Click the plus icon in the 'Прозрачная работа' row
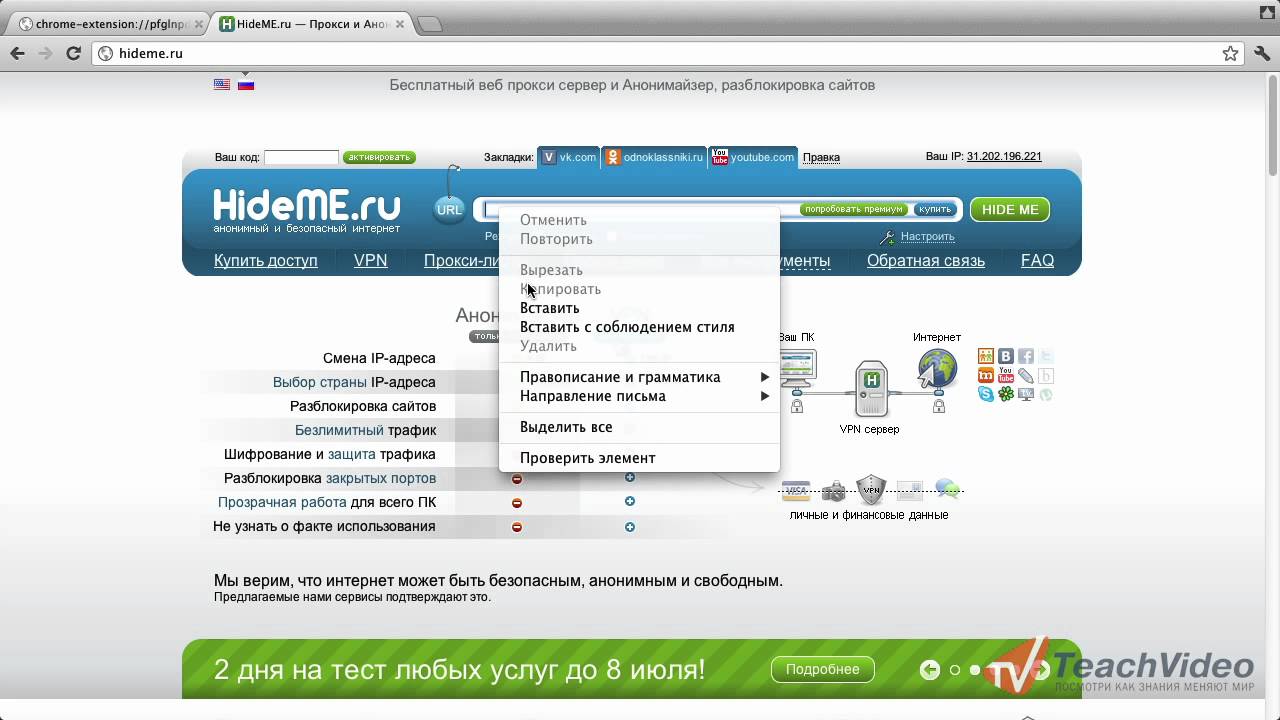Image resolution: width=1280 pixels, height=720 pixels. 630,502
